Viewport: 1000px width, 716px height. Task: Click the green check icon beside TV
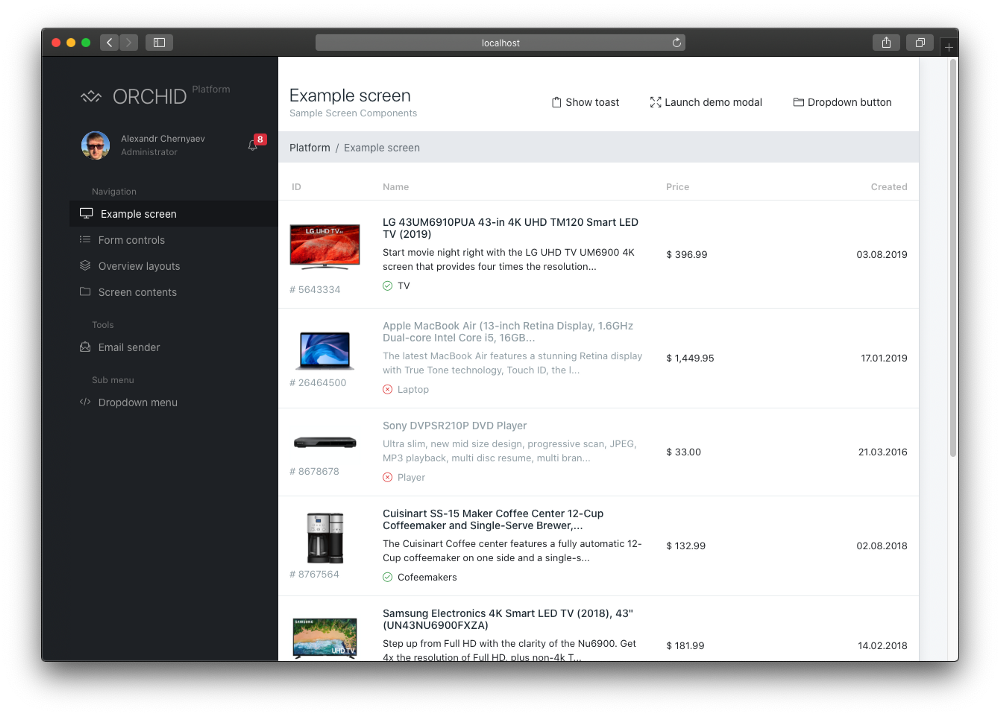pyautogui.click(x=388, y=286)
